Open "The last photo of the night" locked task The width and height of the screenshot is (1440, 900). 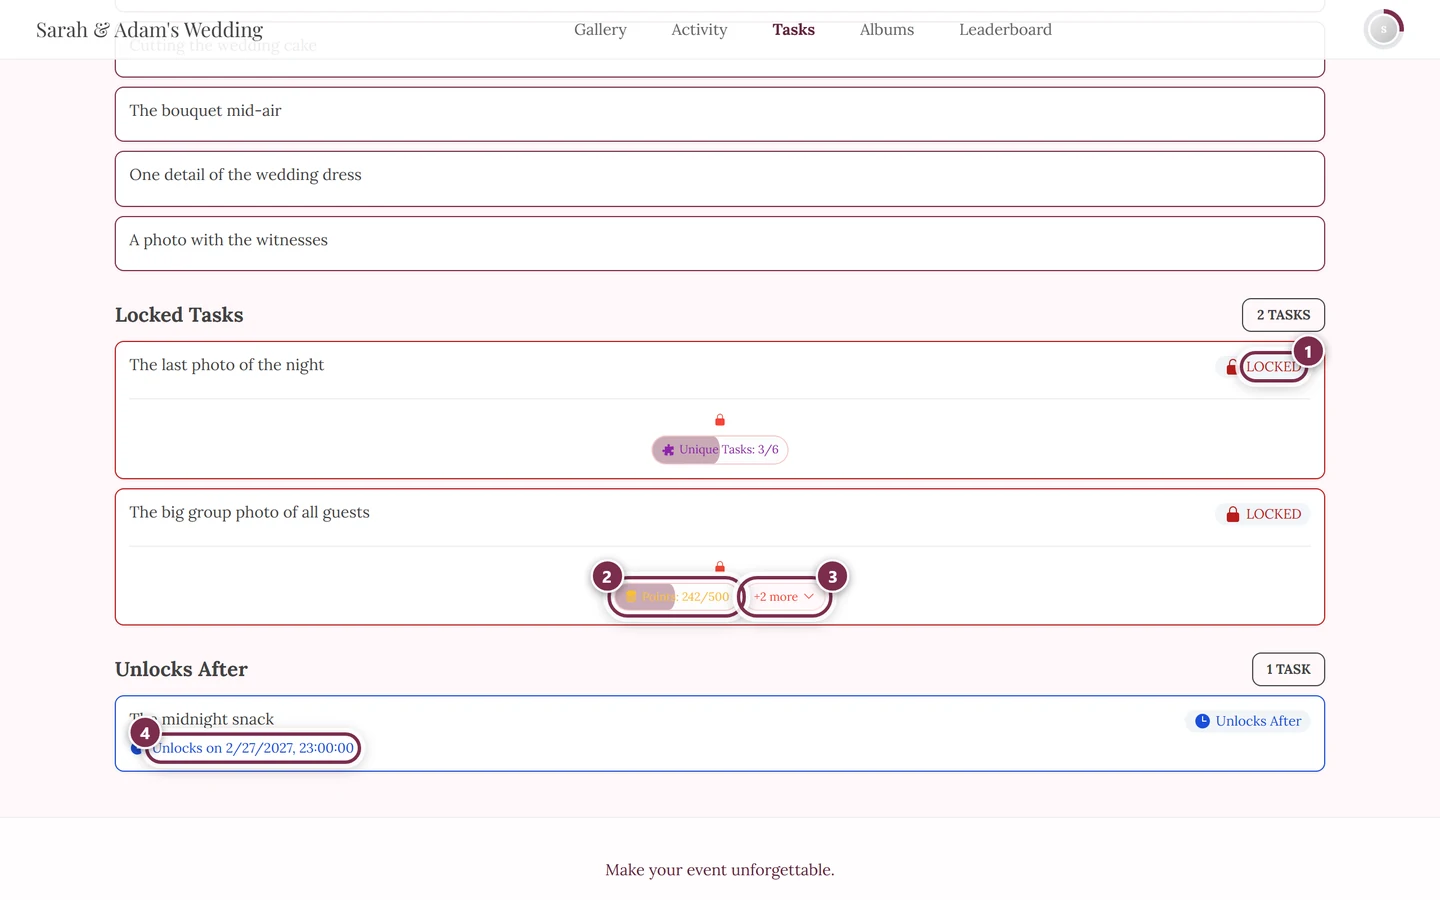tap(720, 410)
